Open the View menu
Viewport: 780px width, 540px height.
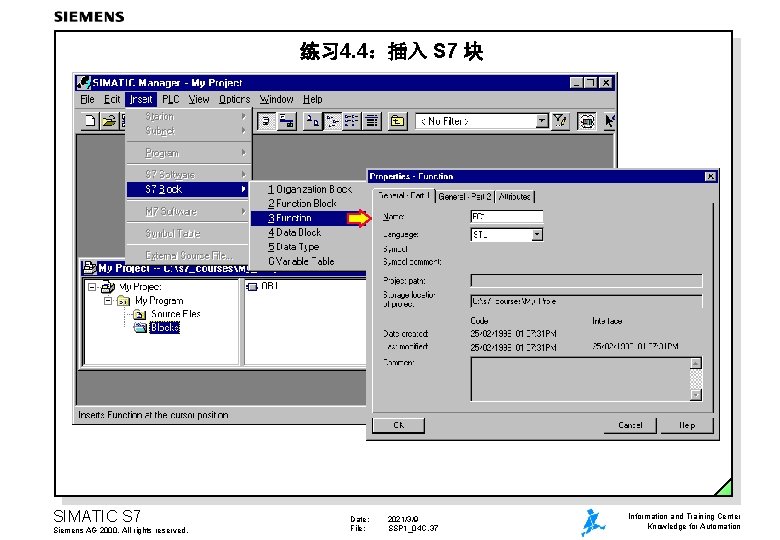[199, 99]
